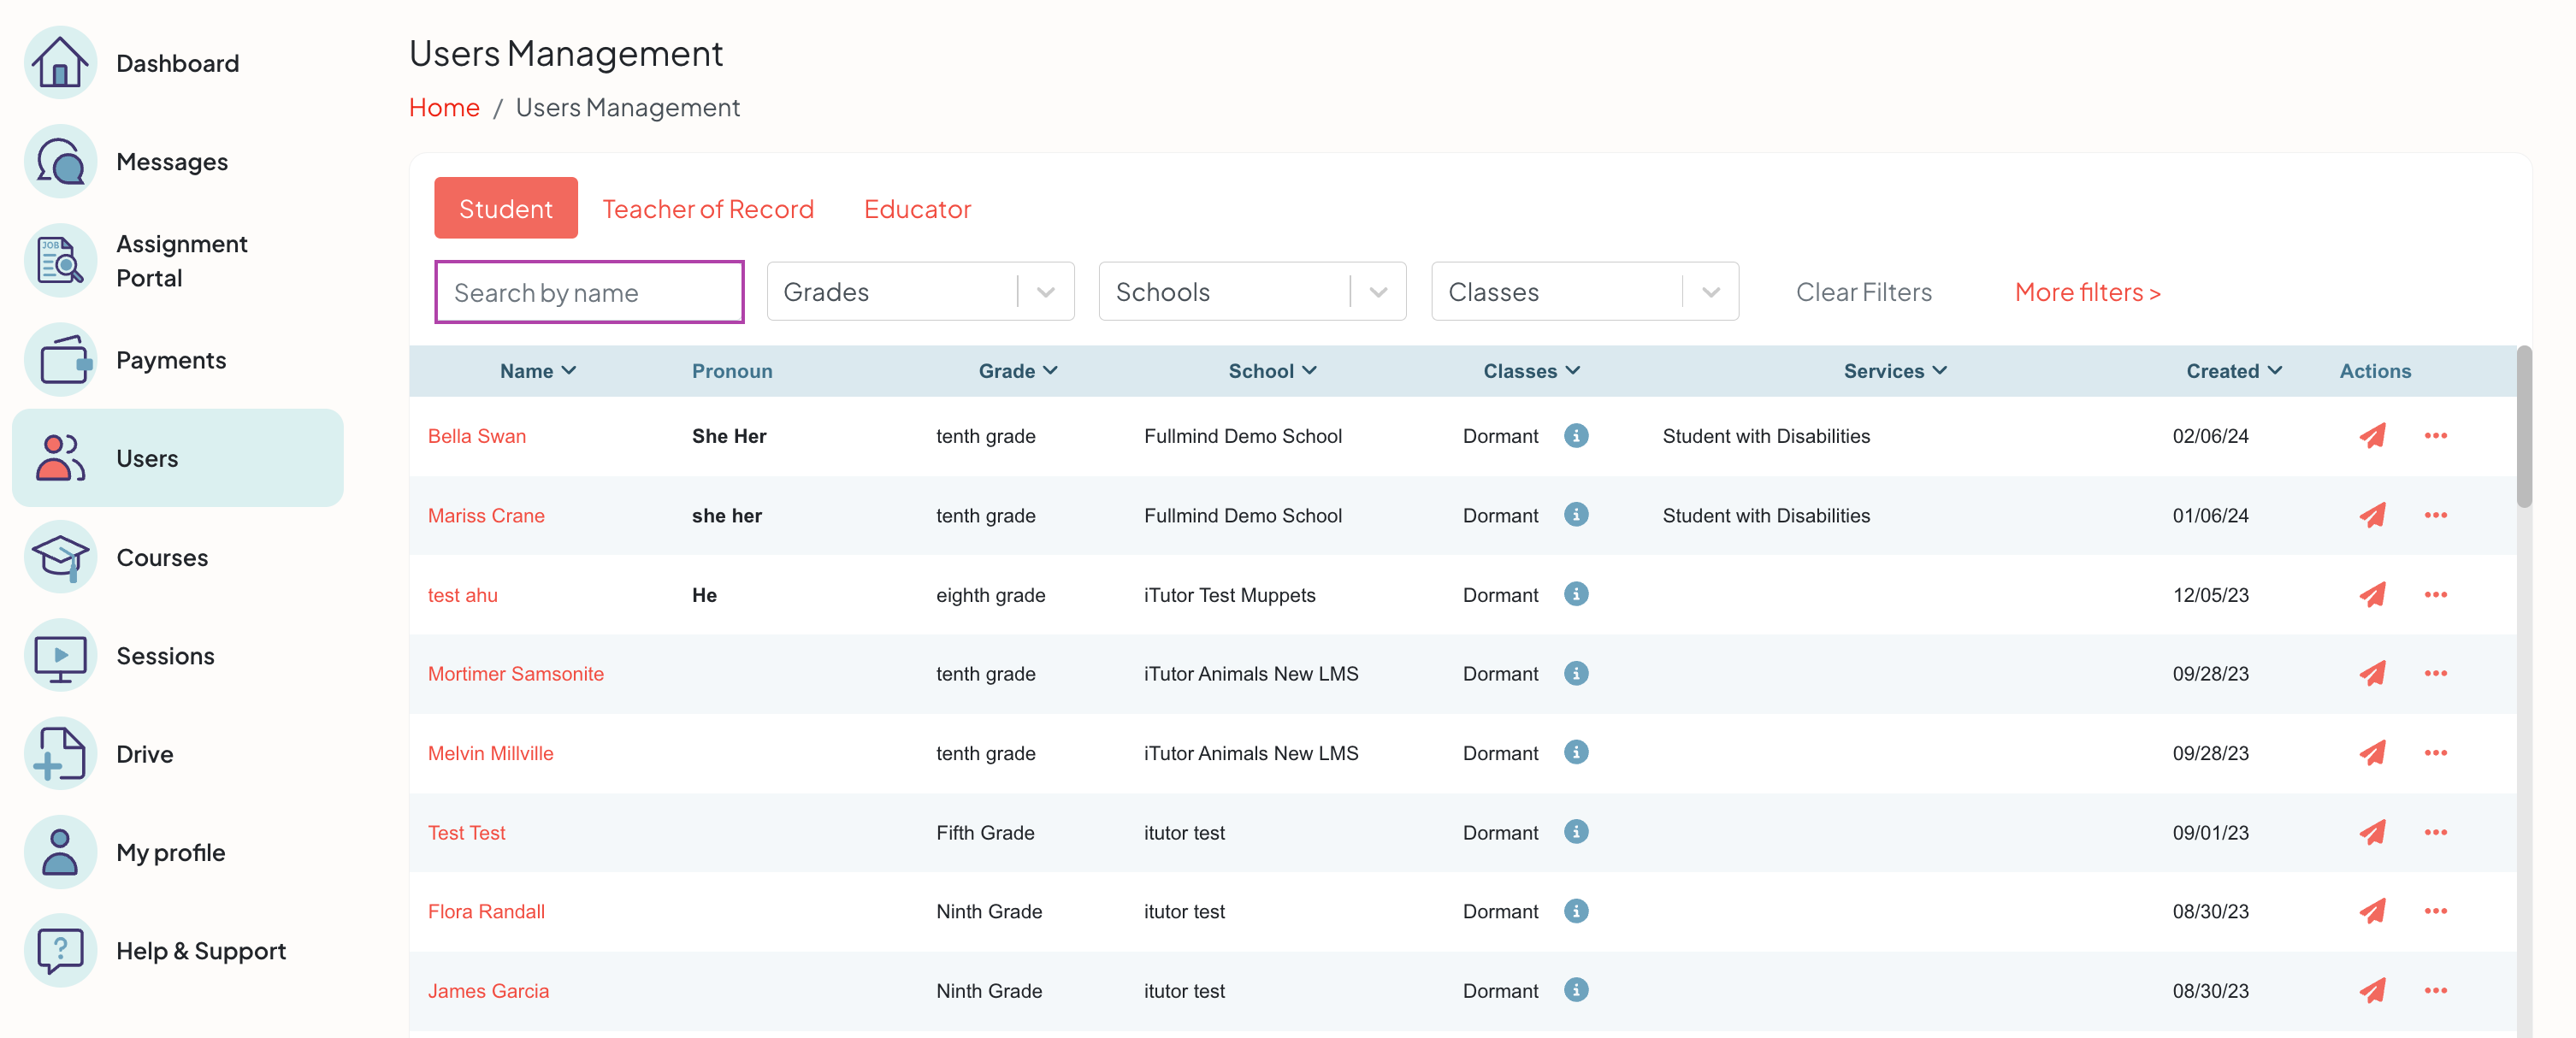Open the Sessions panel via sidebar icon
This screenshot has height=1038, width=2576.
[60, 655]
